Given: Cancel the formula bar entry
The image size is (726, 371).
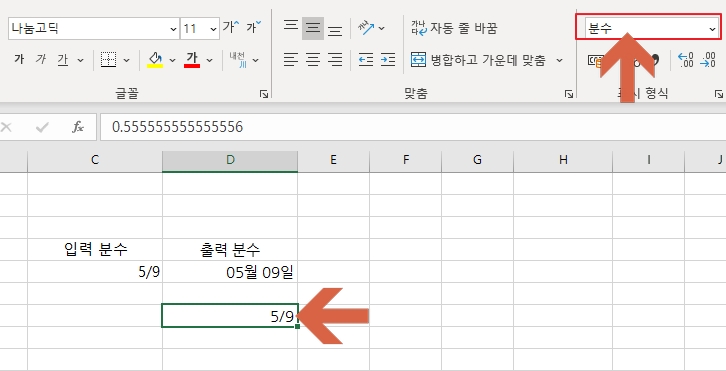Looking at the screenshot, I should pos(6,127).
